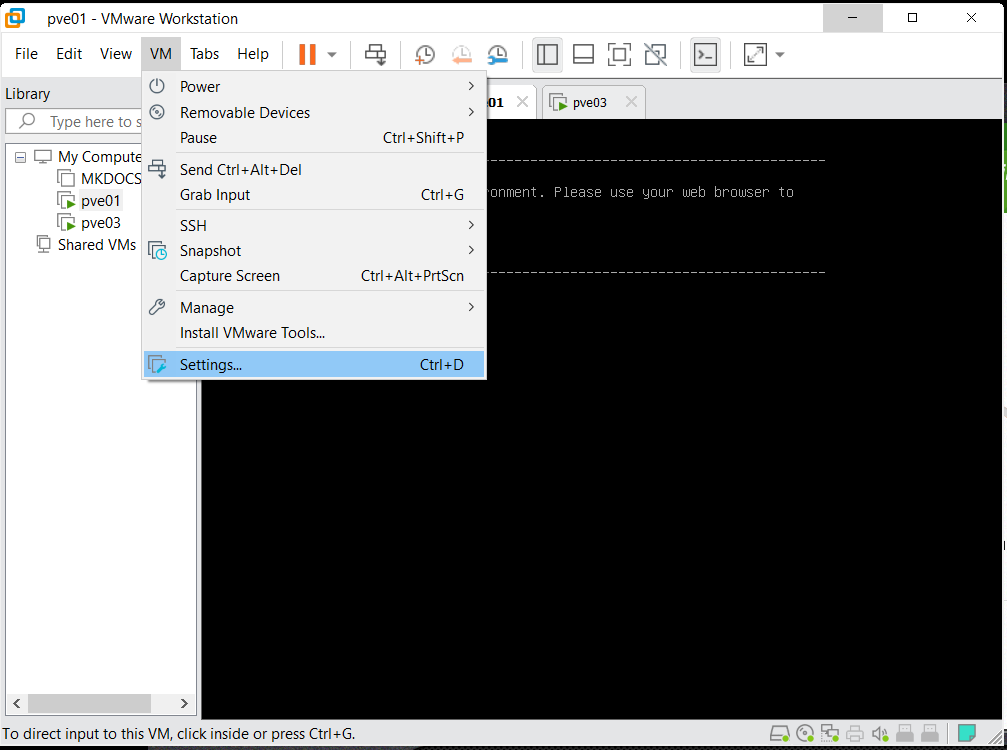The height and width of the screenshot is (750, 1007).
Task: Toggle Unity mode toolbar icon
Action: tap(656, 55)
